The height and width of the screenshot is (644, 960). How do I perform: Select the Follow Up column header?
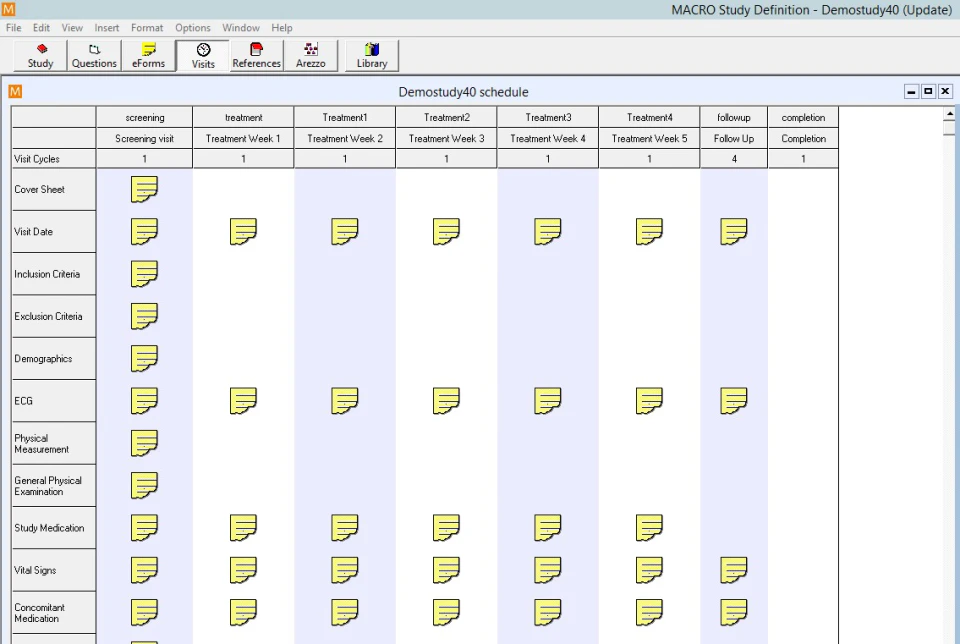(x=733, y=138)
